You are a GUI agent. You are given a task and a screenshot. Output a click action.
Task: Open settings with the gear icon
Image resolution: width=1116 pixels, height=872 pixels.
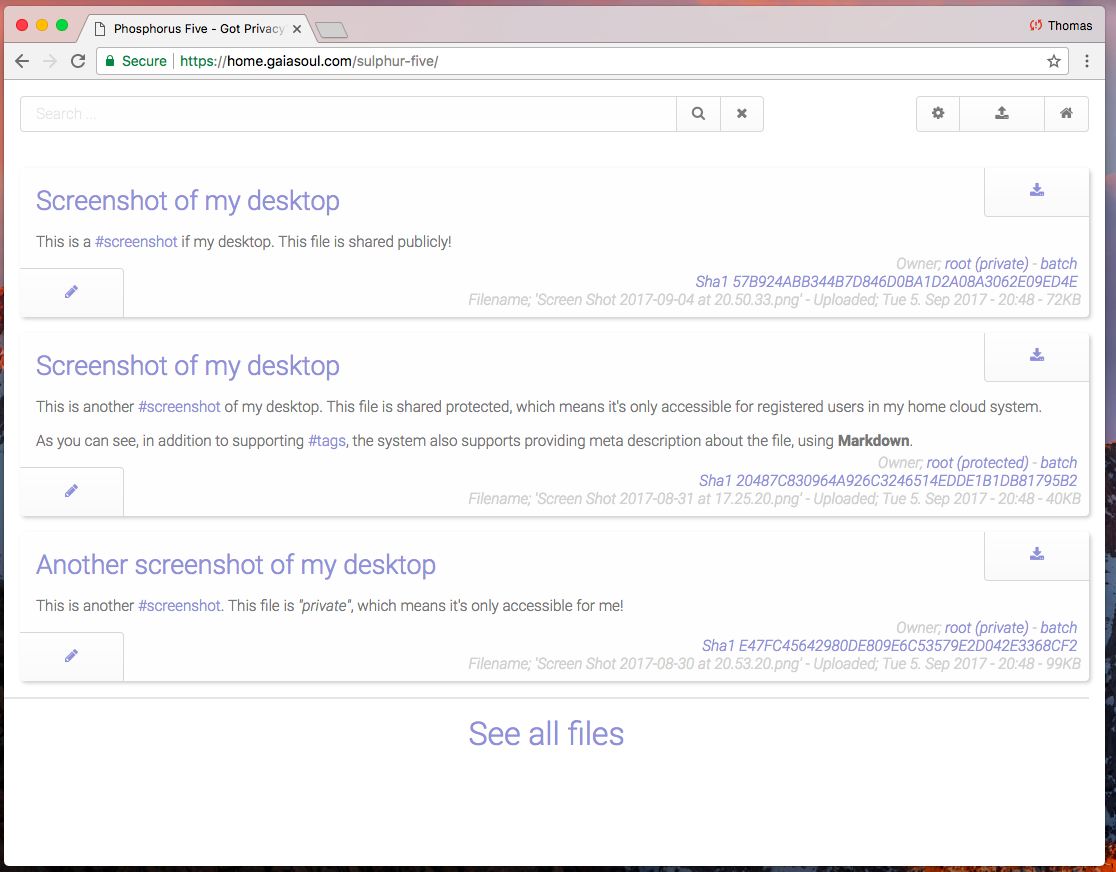(938, 114)
